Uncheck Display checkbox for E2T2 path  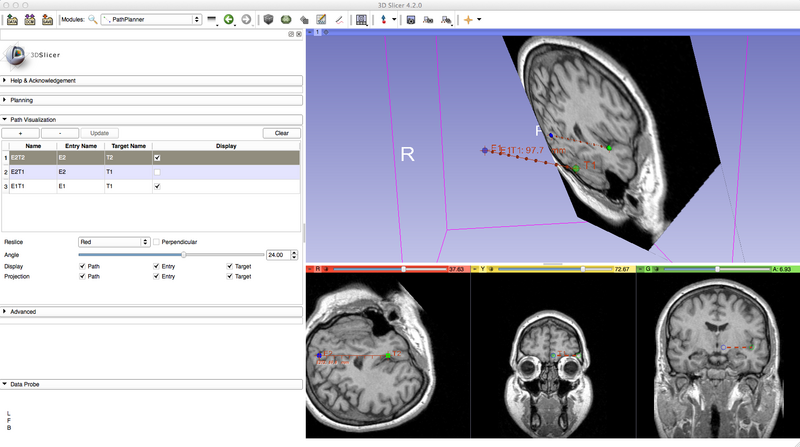[156, 158]
